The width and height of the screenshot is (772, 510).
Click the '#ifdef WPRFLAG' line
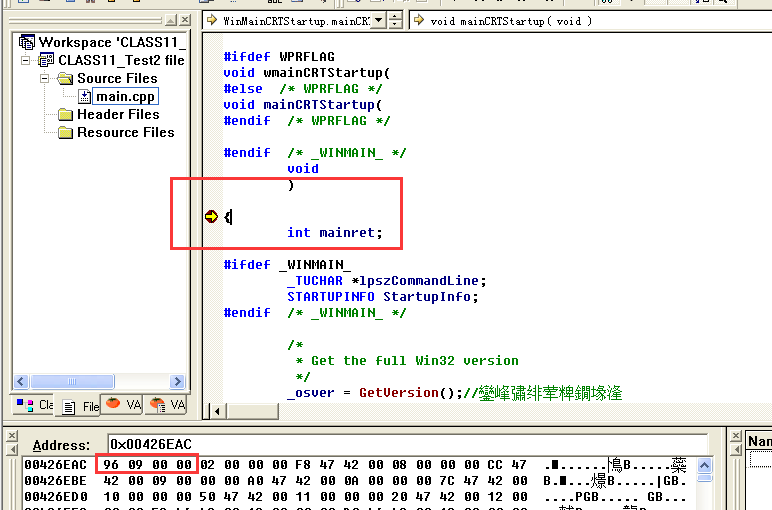tap(279, 57)
